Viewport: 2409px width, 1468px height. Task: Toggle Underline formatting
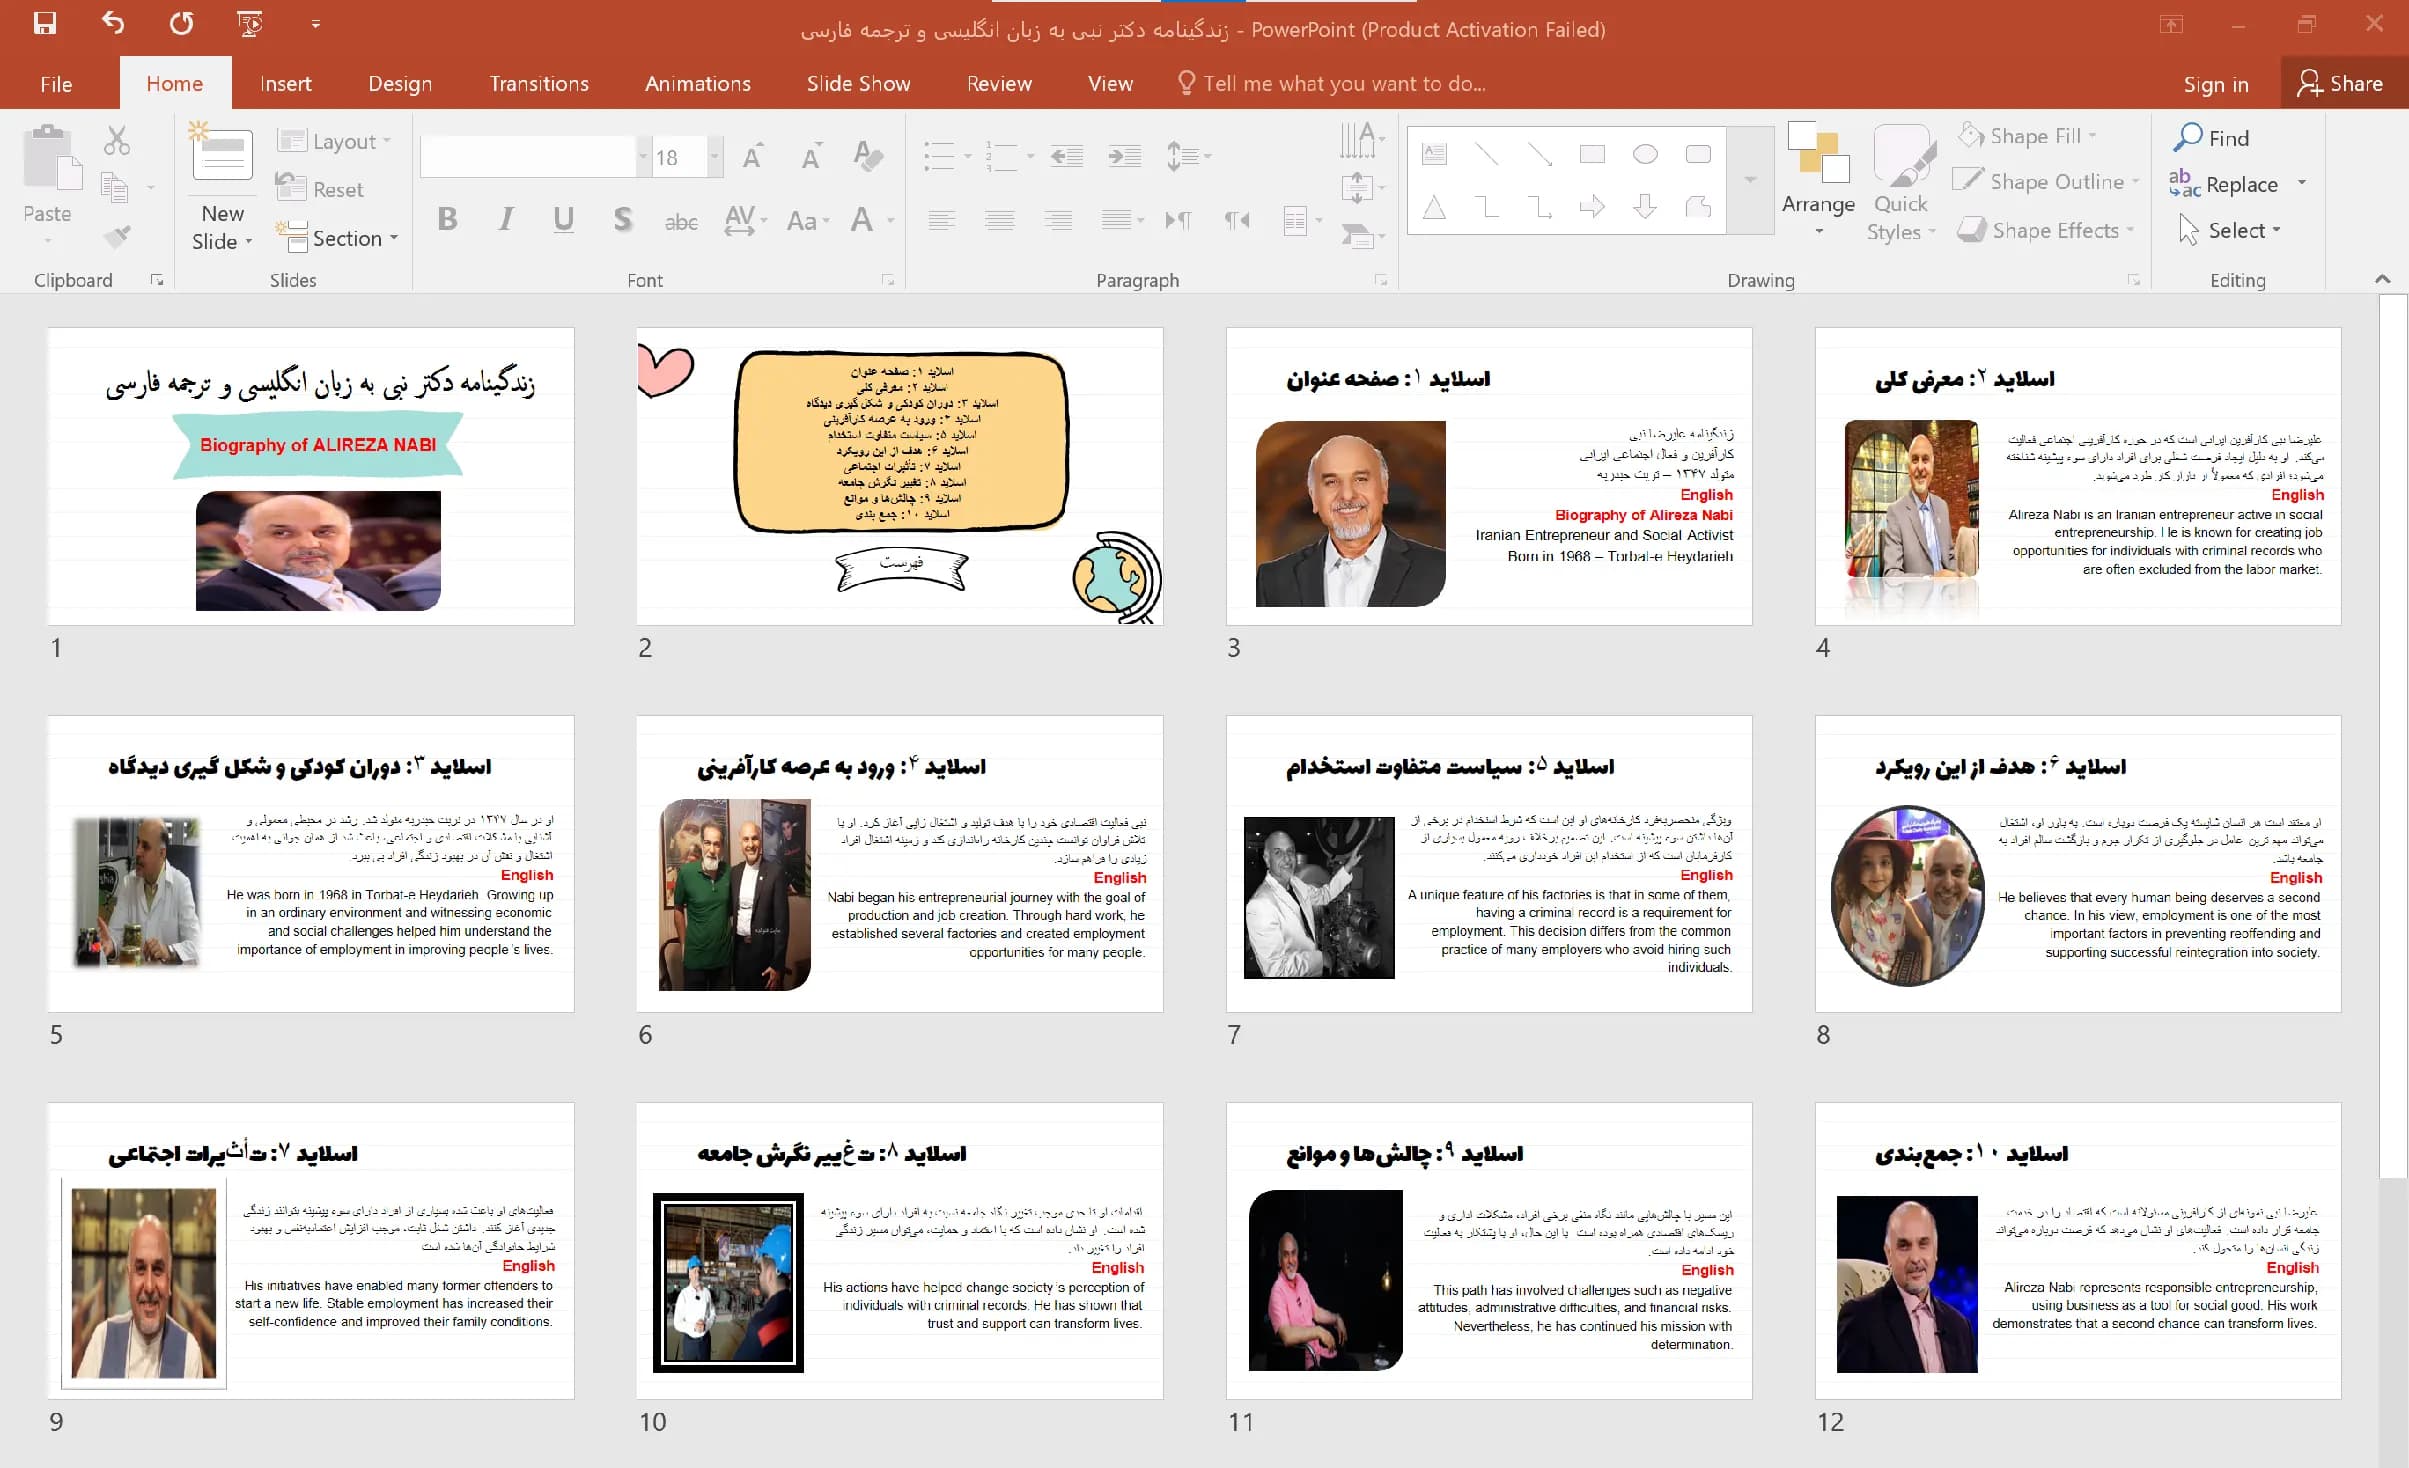pos(564,219)
